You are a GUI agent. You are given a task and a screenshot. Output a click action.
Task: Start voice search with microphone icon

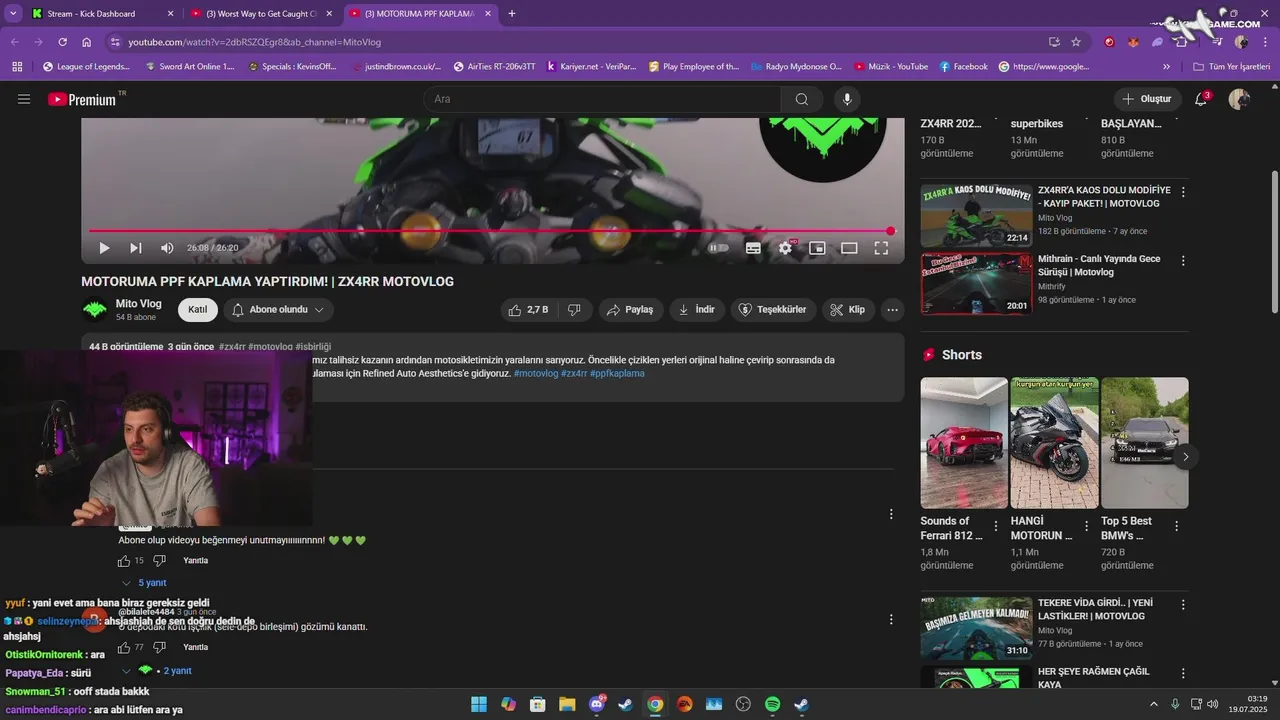847,99
